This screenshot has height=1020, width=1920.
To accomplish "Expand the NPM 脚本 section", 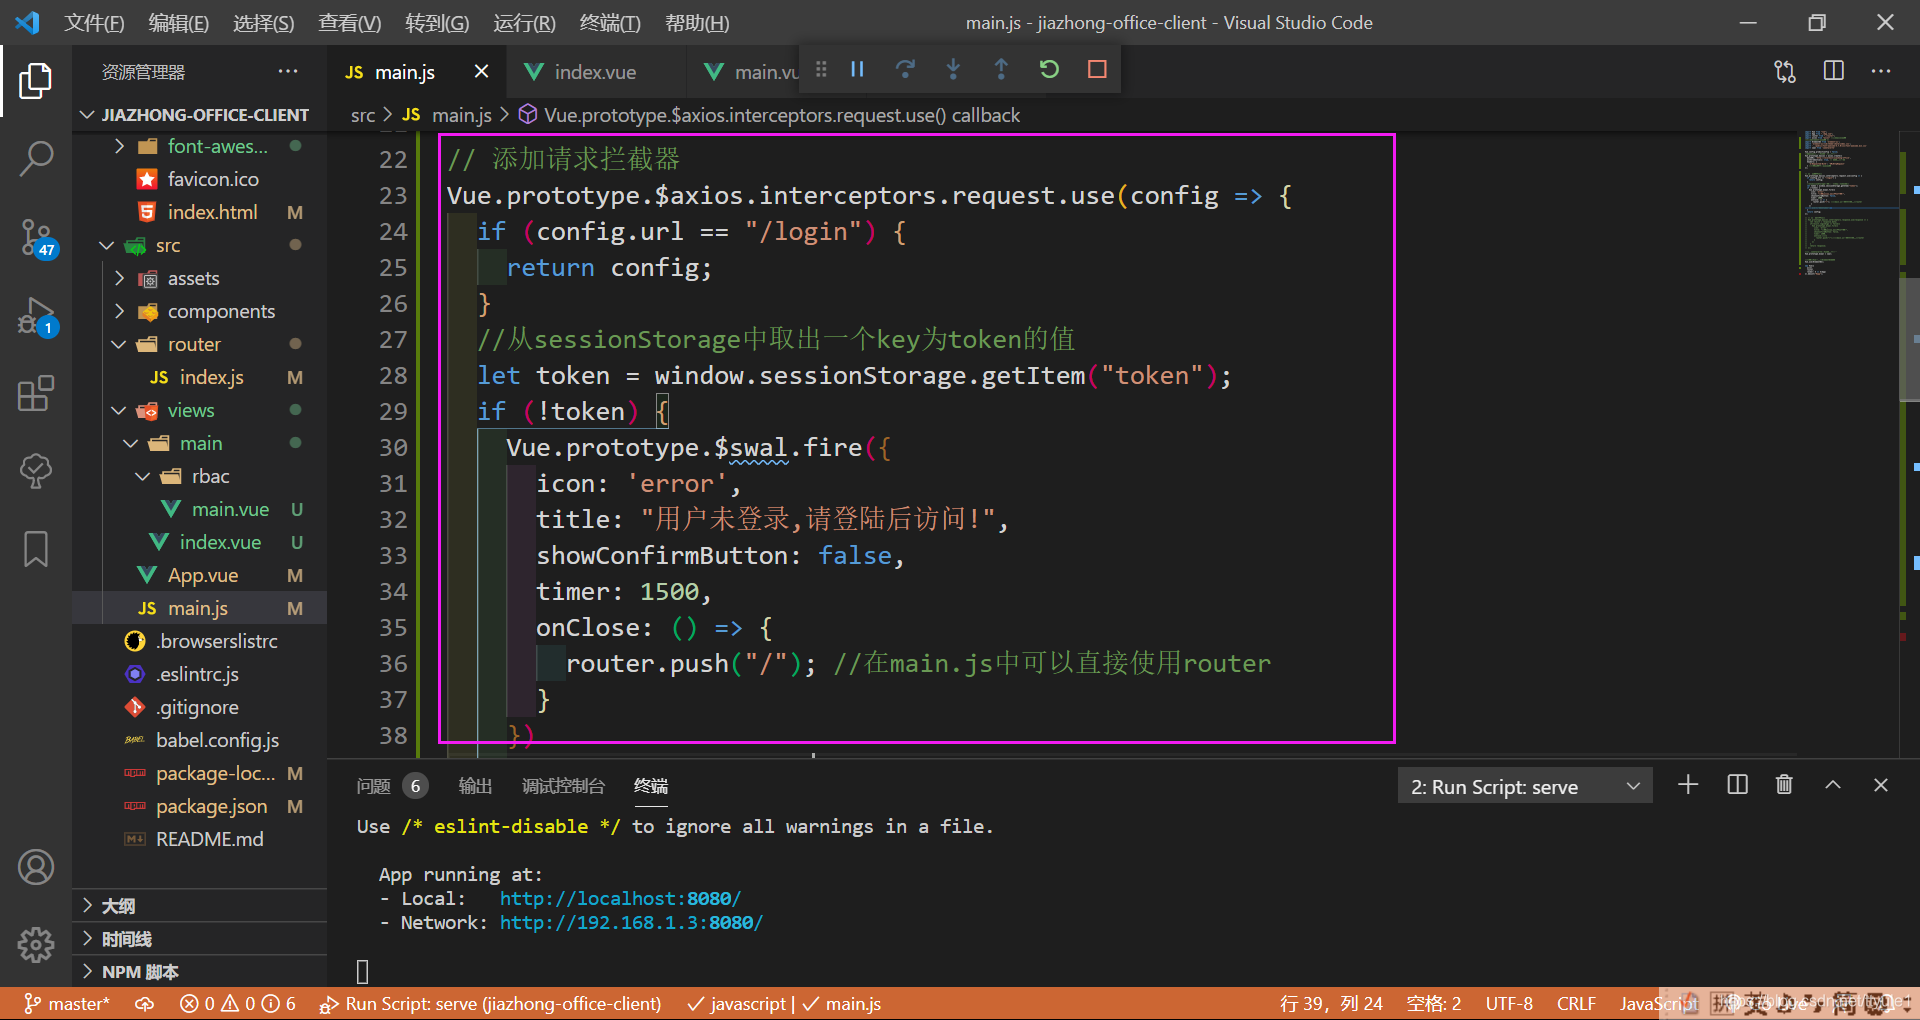I will click(200, 972).
